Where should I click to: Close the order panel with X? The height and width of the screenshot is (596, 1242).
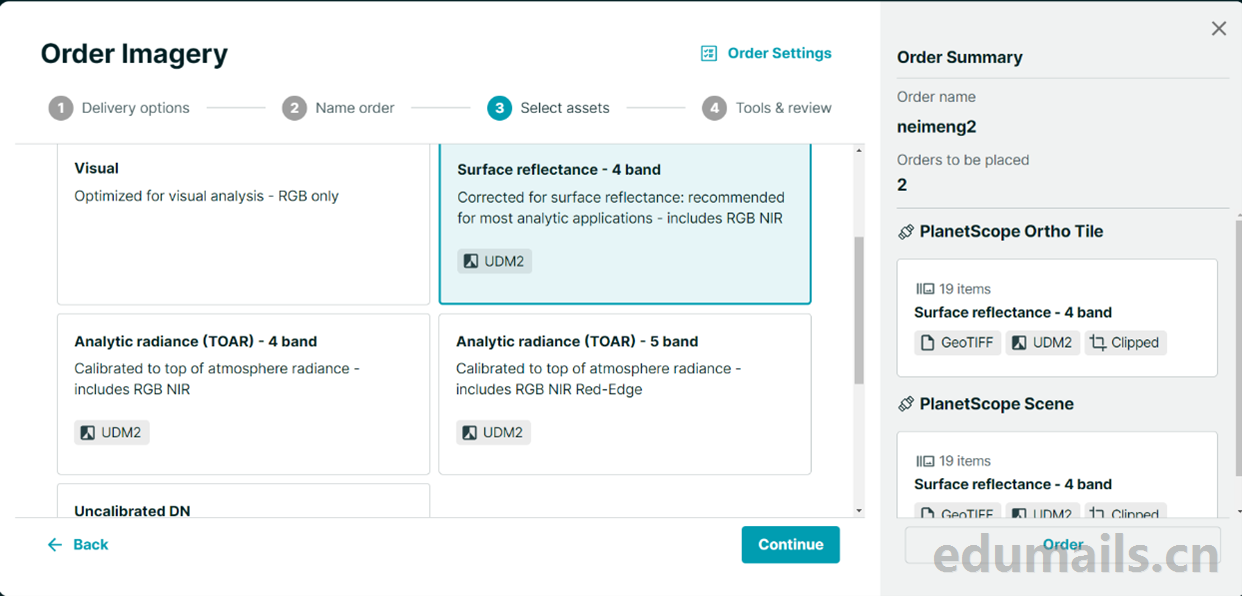pos(1218,29)
